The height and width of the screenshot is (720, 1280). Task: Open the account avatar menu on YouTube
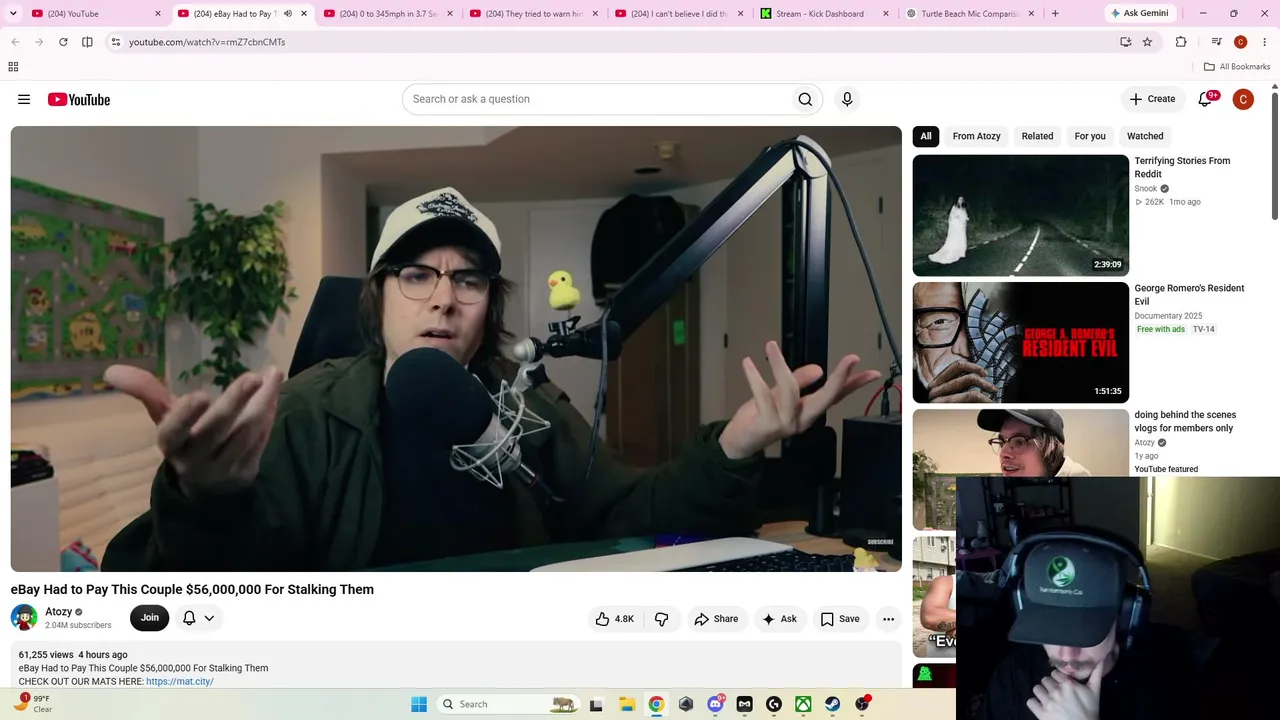pos(1243,99)
